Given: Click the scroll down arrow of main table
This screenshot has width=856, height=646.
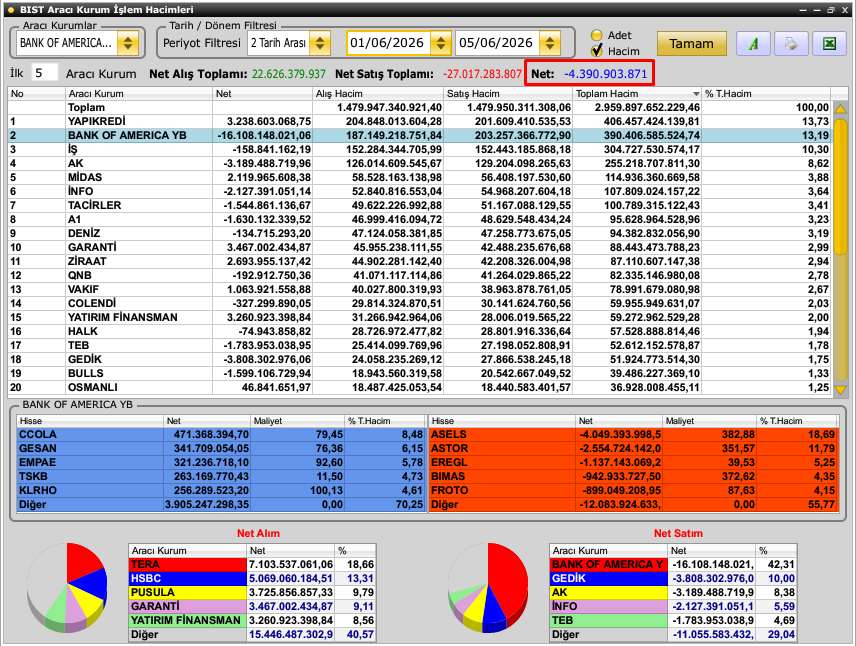Looking at the screenshot, I should coord(841,390).
